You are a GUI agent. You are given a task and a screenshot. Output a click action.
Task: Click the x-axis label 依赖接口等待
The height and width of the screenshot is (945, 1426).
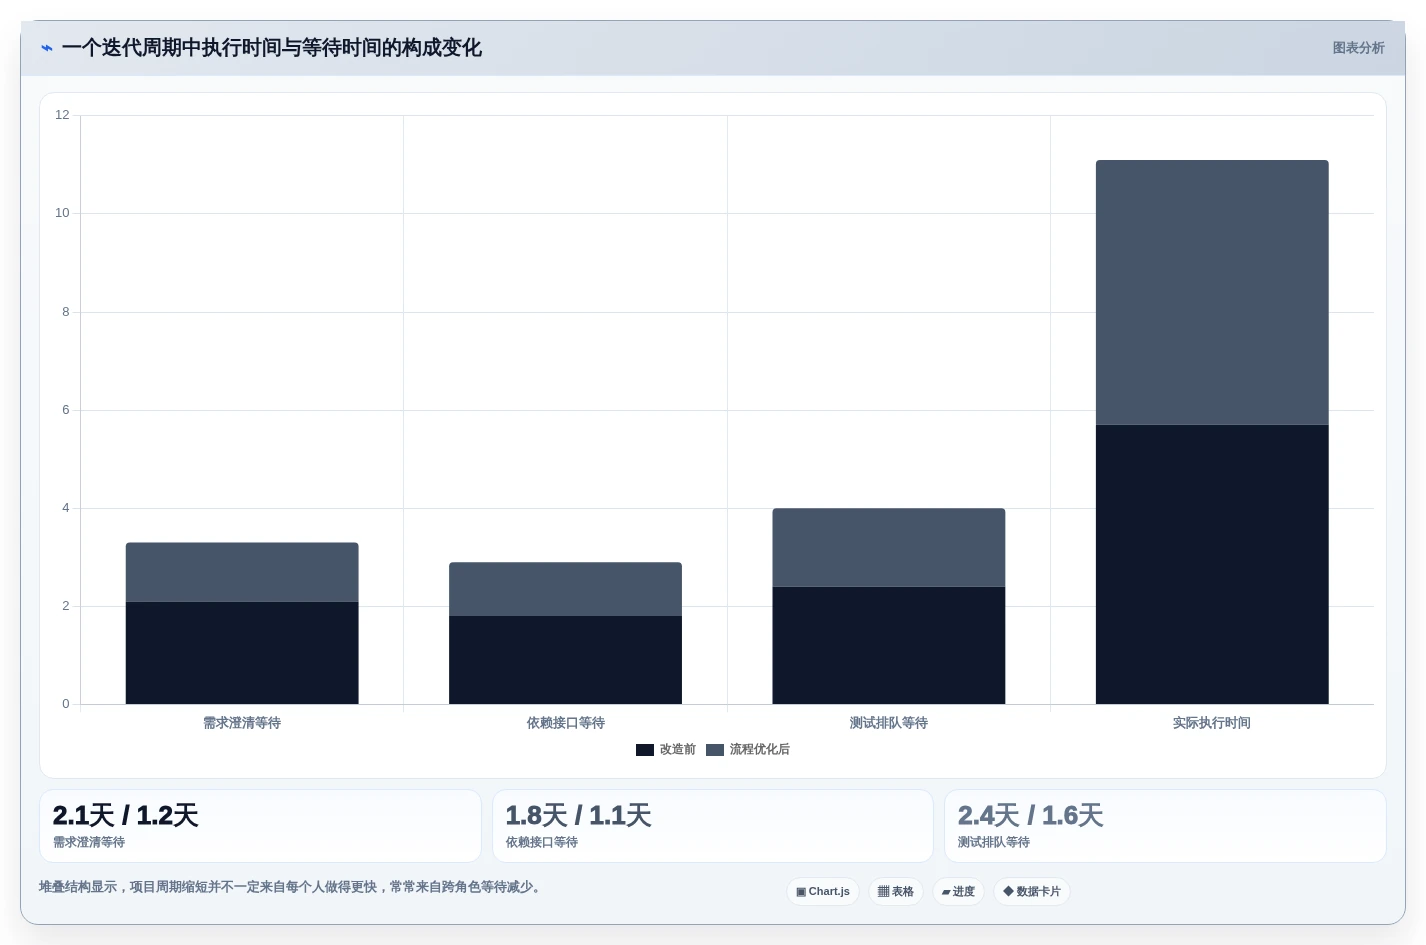[x=565, y=723]
